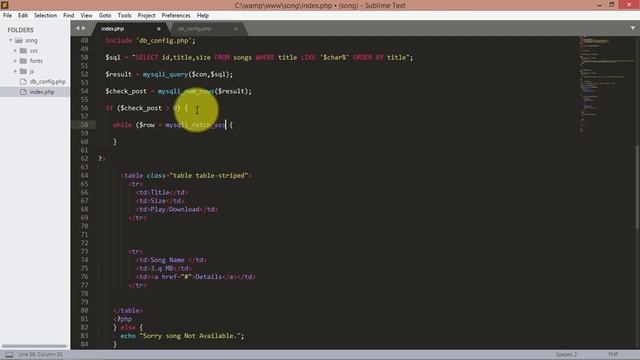
Task: Click line number 64 in gutter
Action: point(84,176)
